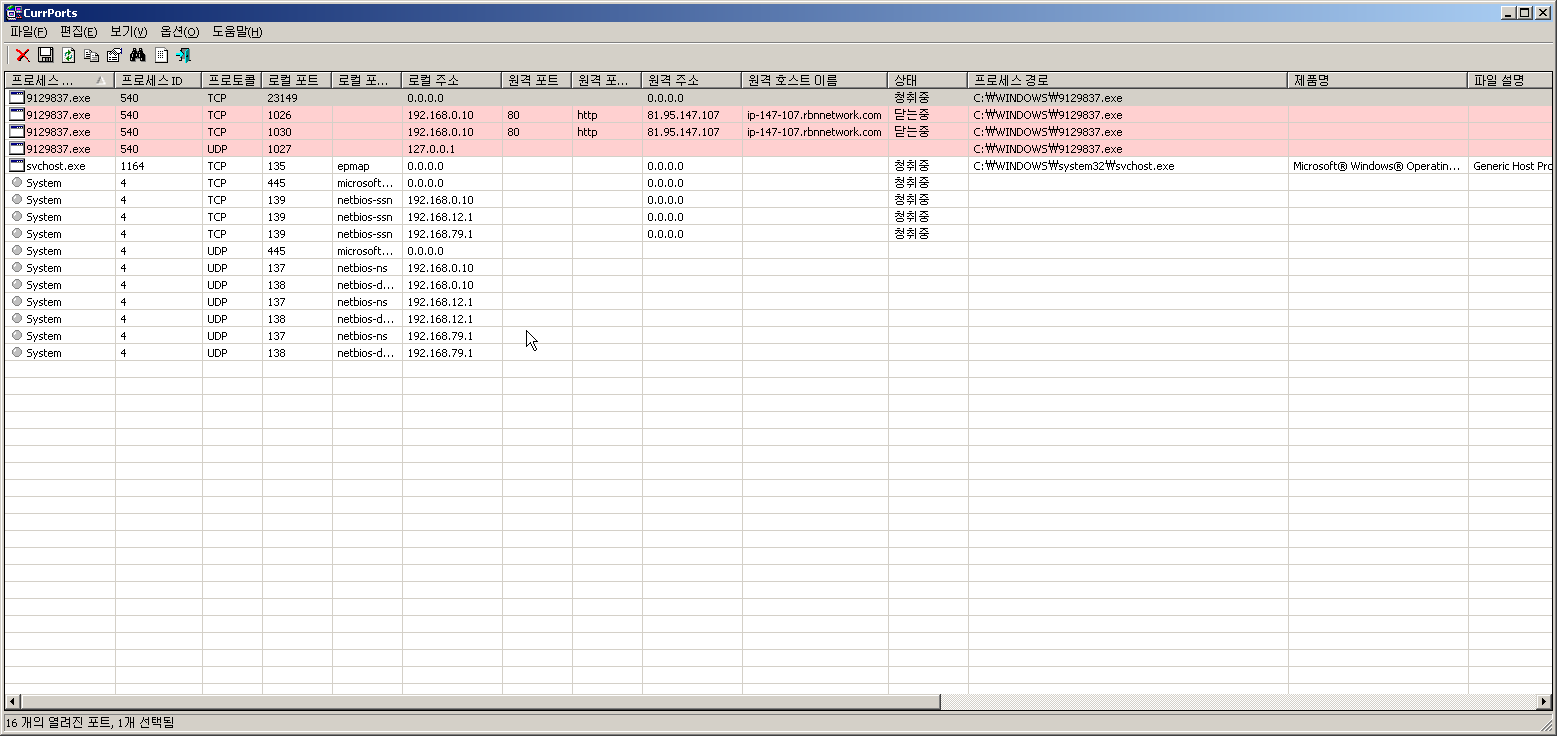1557x736 pixels.
Task: Sort by the 로컬 주소 column header
Action: tap(451, 80)
